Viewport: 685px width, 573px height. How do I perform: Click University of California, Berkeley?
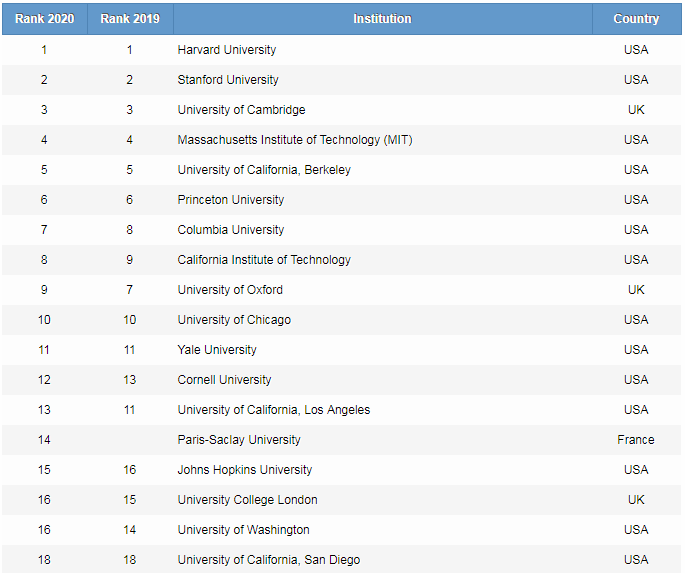coord(264,170)
